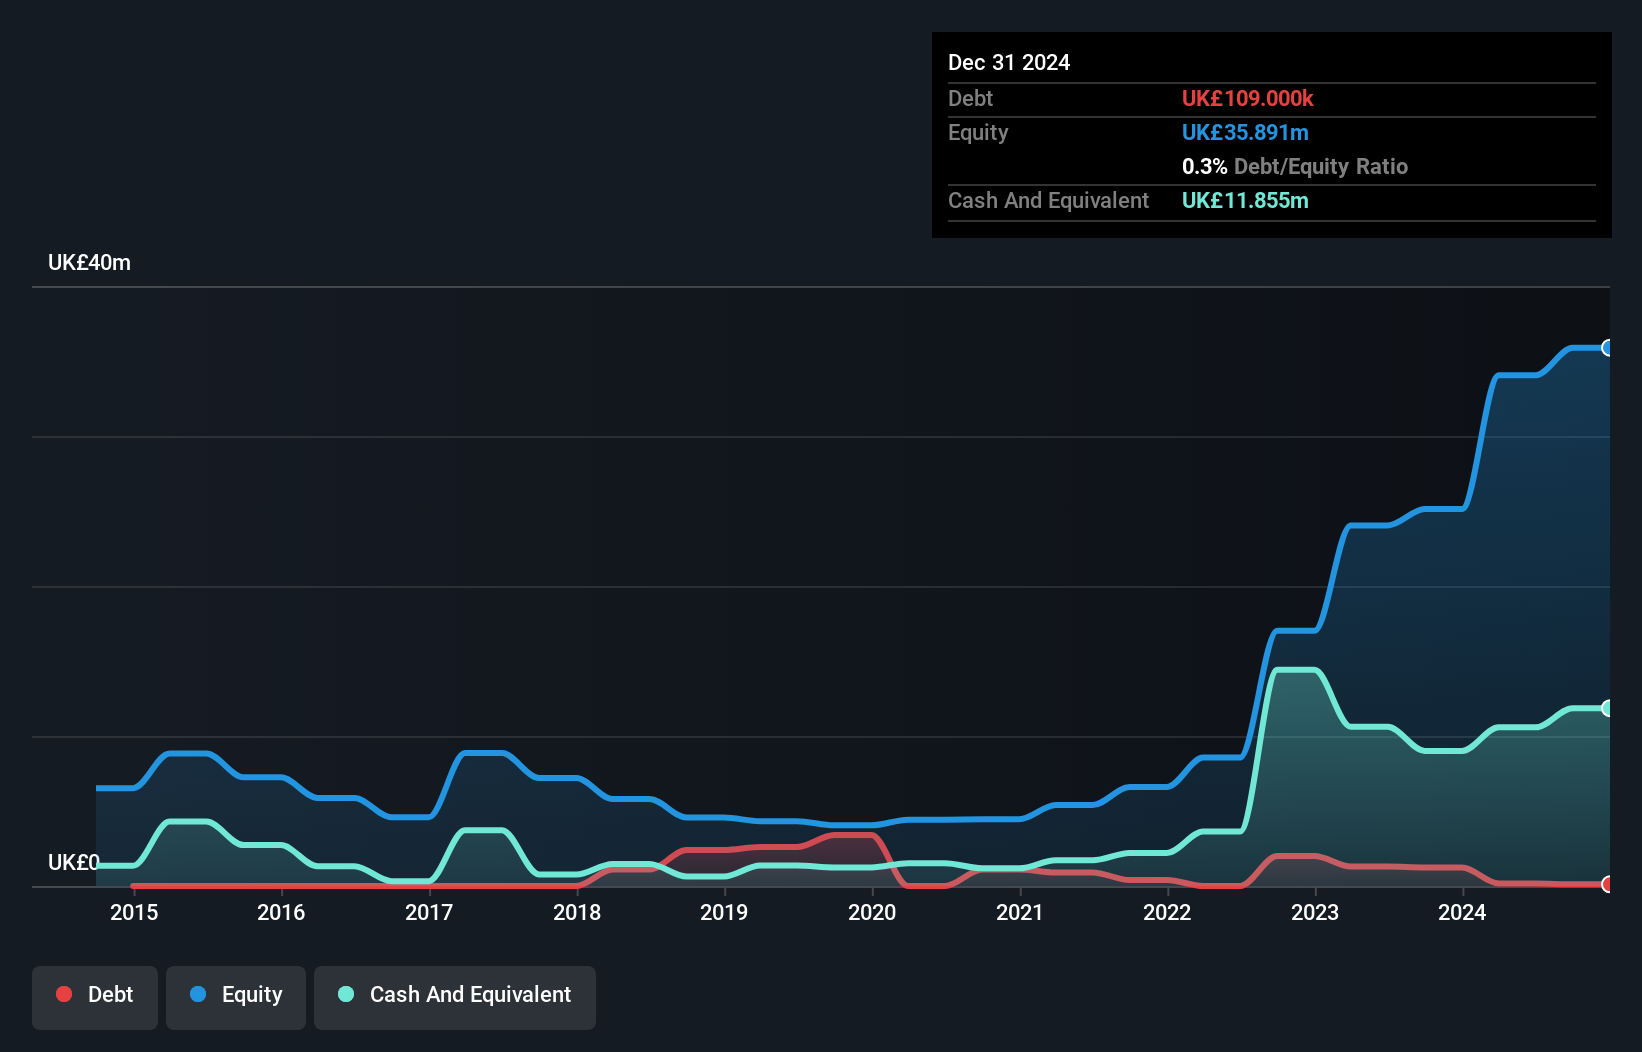Click the Debt row label in tooltip

click(970, 98)
